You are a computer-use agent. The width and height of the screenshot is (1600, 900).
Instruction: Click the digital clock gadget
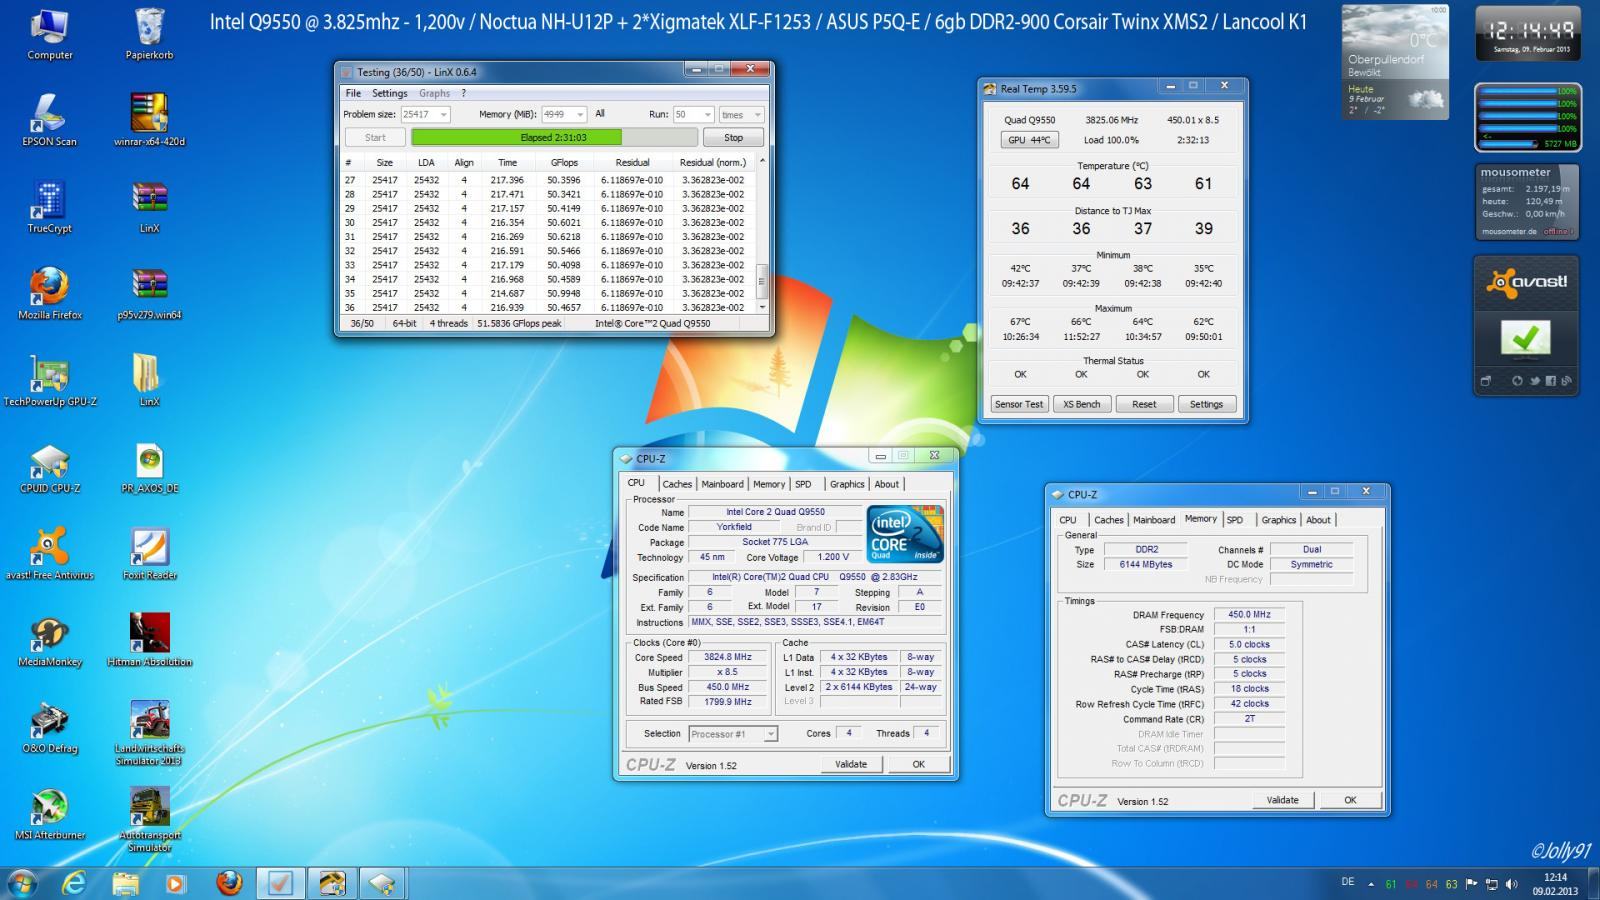[x=1528, y=33]
